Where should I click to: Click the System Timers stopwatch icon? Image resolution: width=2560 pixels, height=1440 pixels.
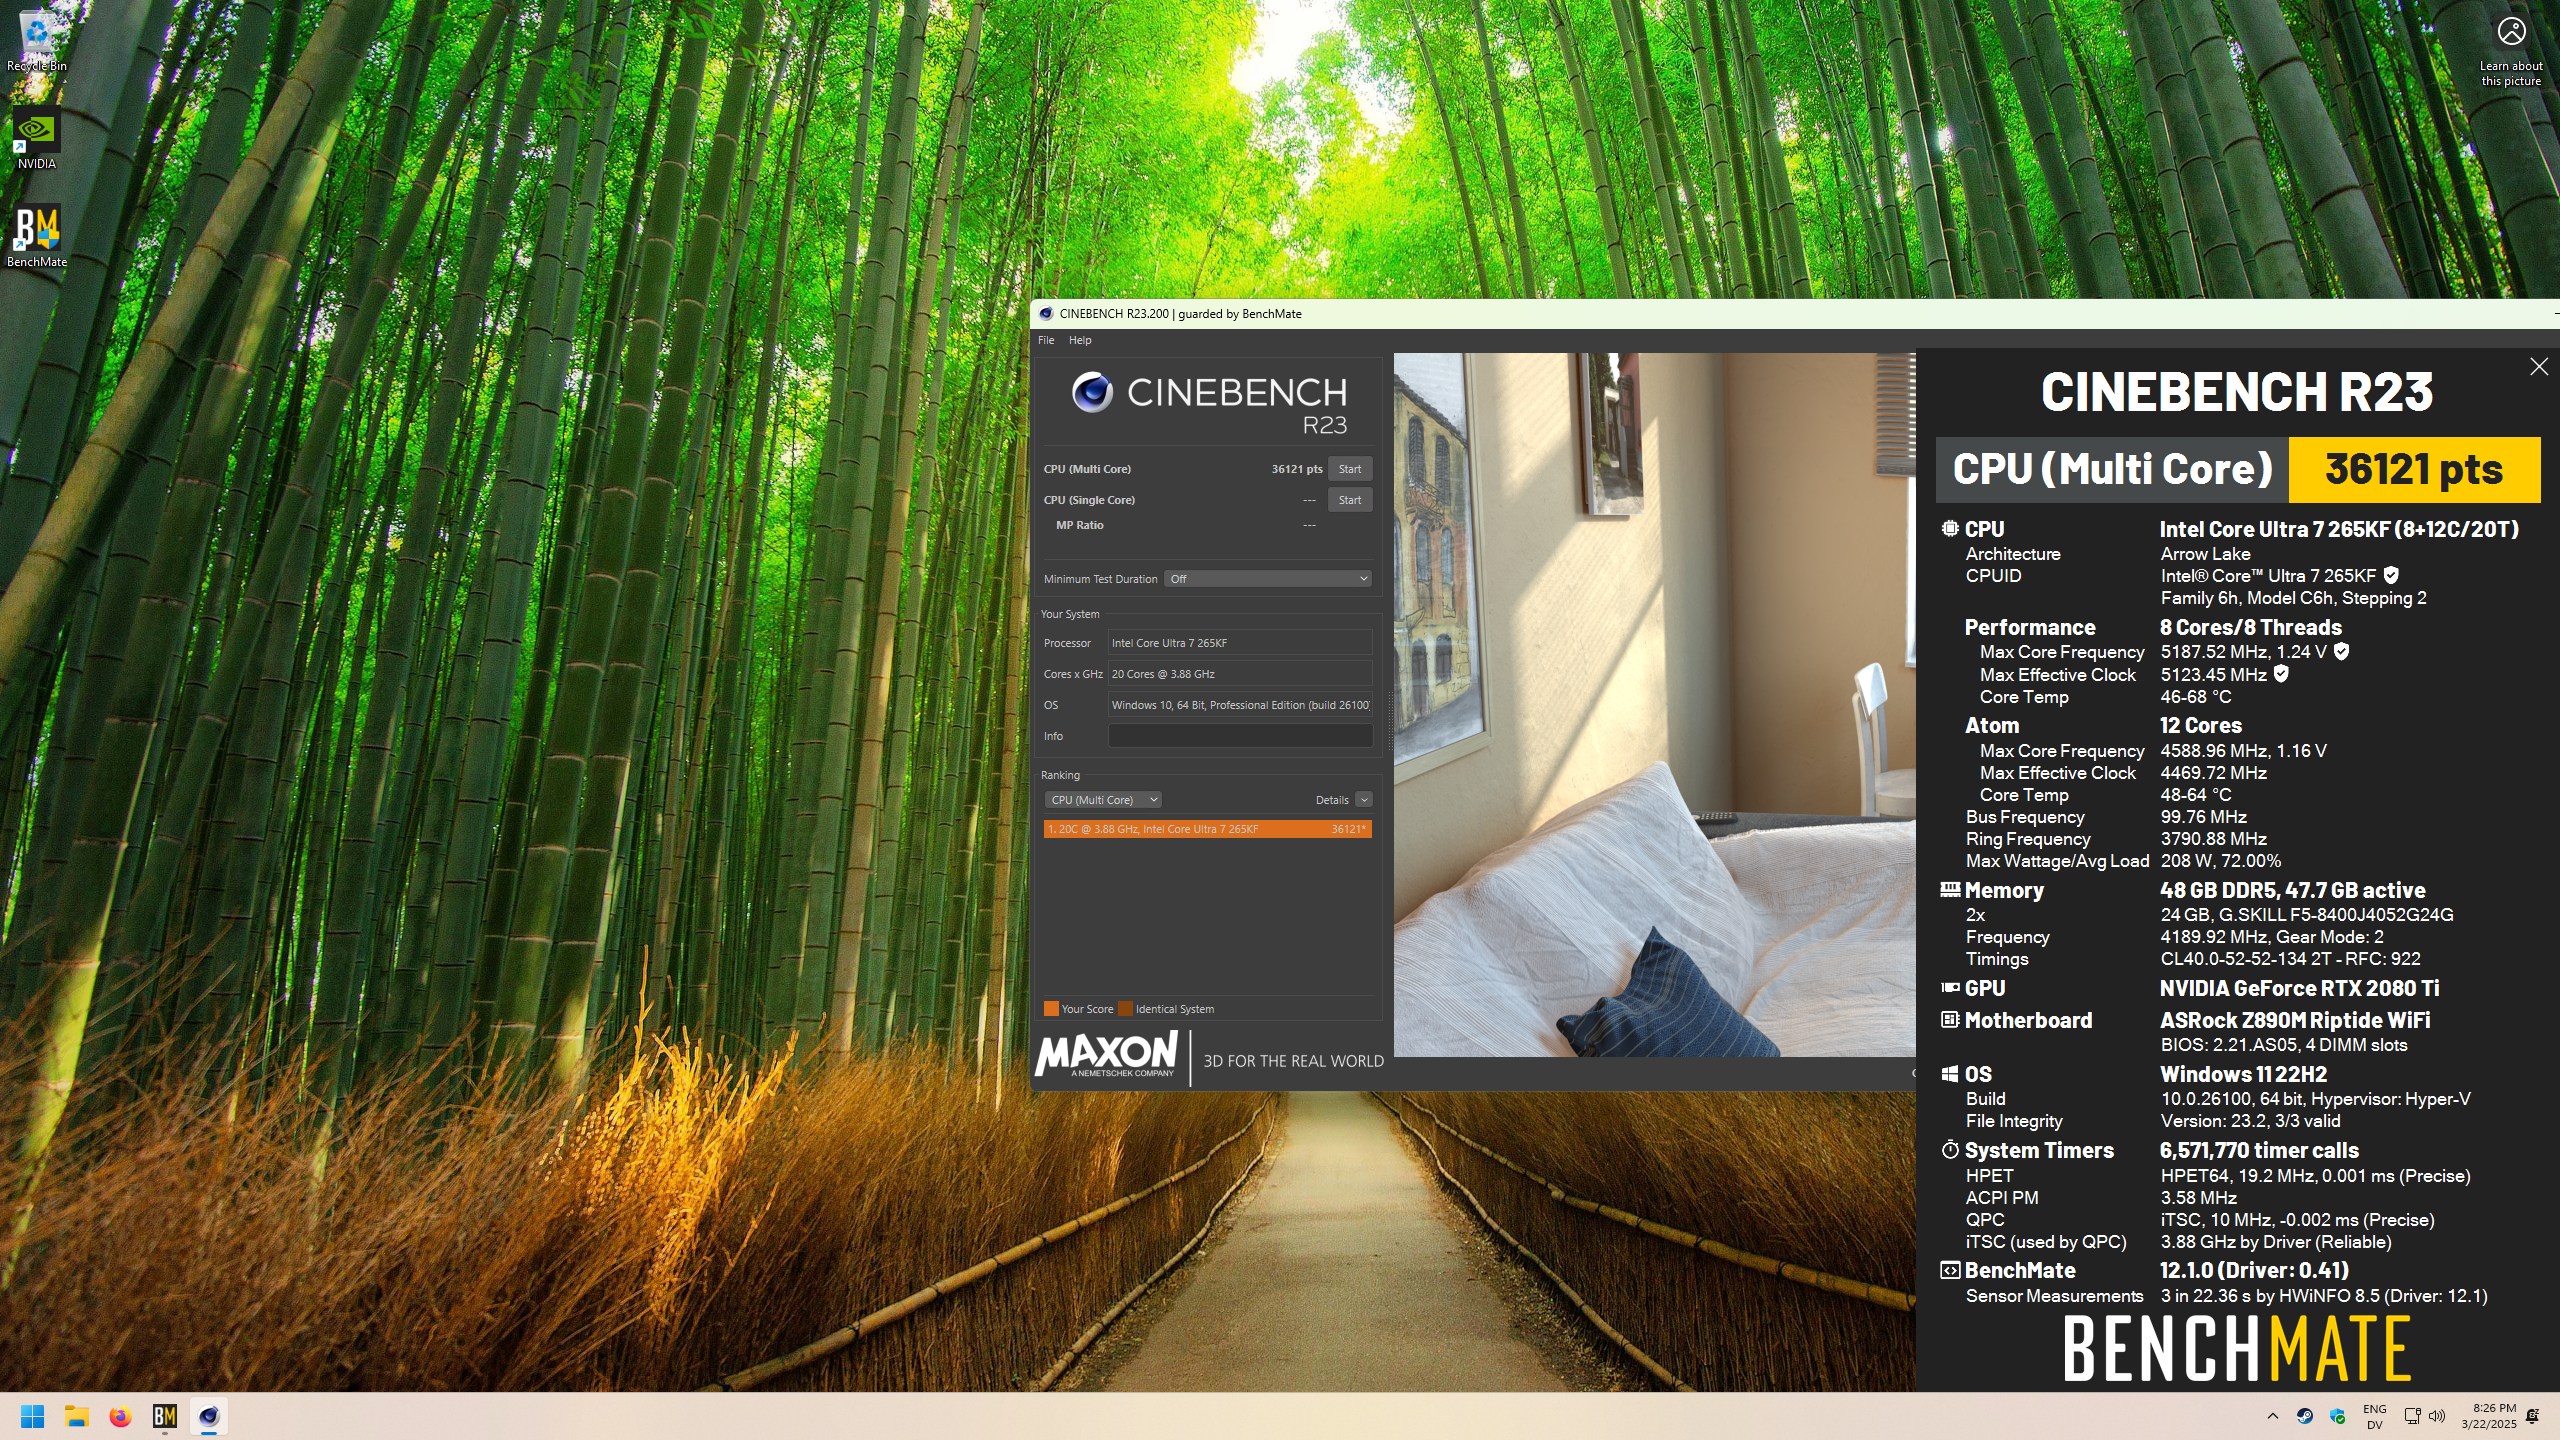tap(1950, 1150)
